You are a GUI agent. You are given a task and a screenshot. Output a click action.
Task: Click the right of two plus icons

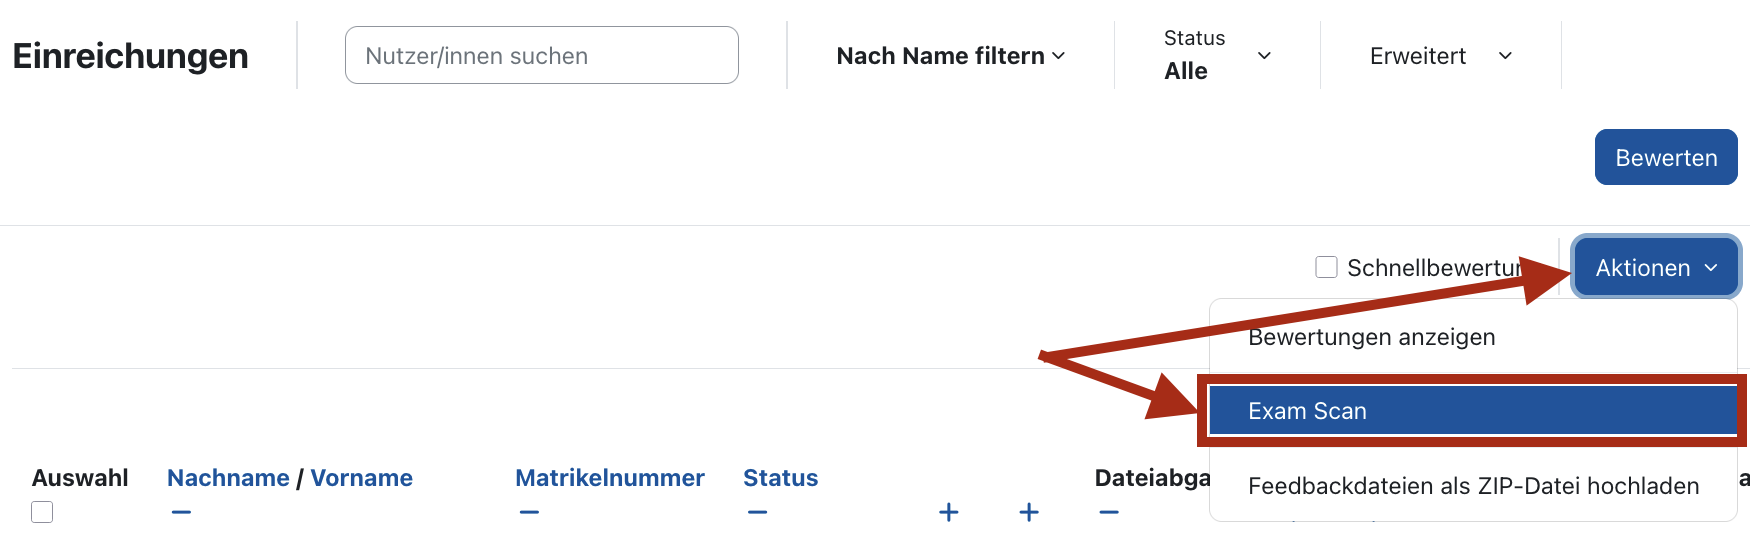[1028, 513]
